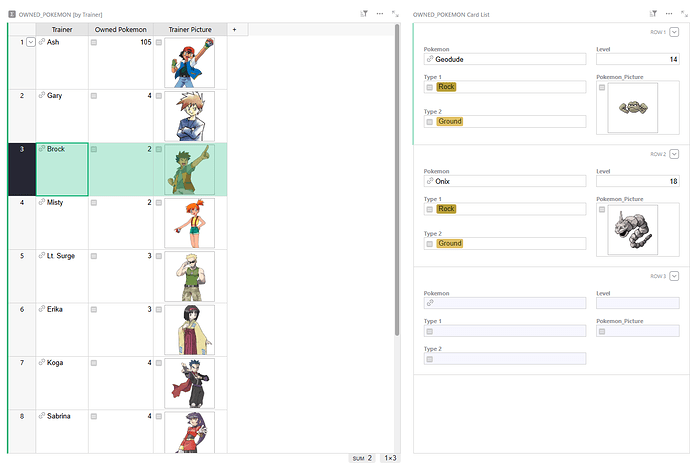
Task: Click the Owned Pokemon value 105 for Ash
Action: tap(146, 42)
